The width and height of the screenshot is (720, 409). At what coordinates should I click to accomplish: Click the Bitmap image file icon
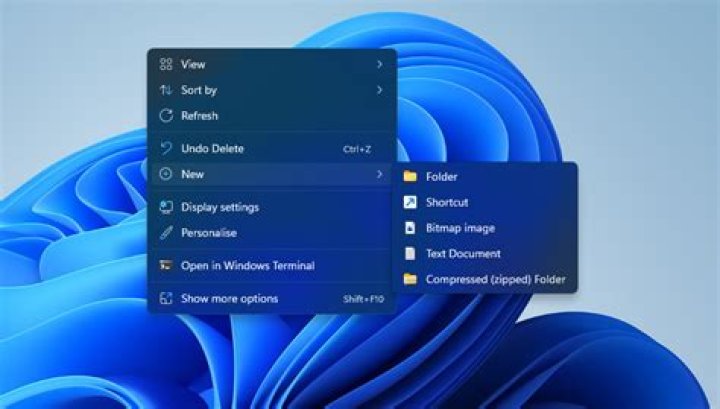[410, 228]
